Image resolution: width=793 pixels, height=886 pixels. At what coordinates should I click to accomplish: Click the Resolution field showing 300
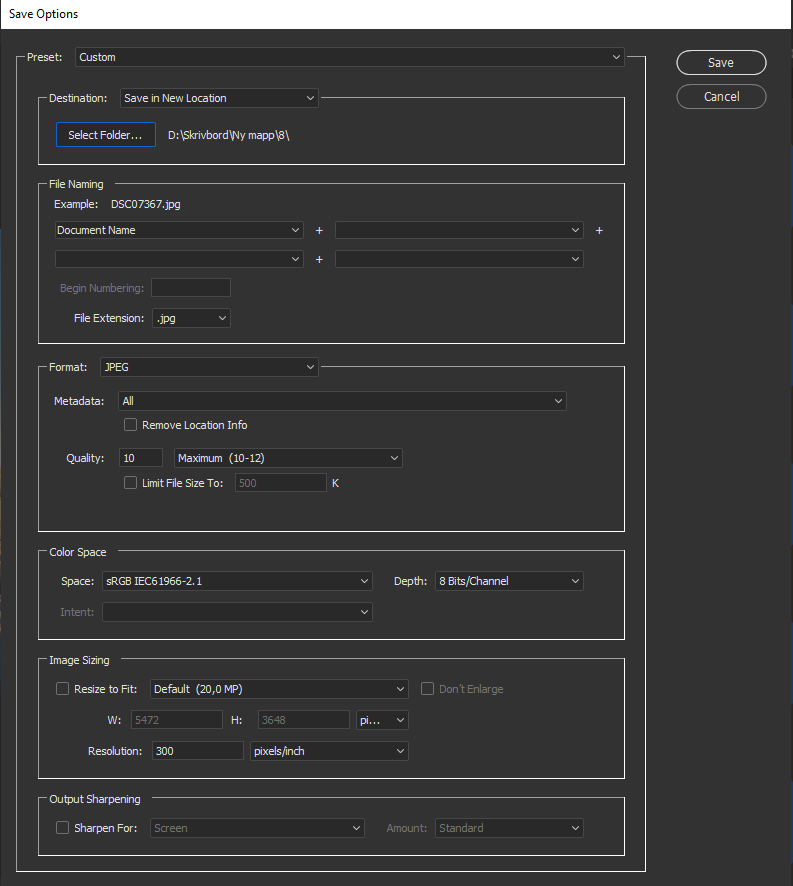pos(197,751)
